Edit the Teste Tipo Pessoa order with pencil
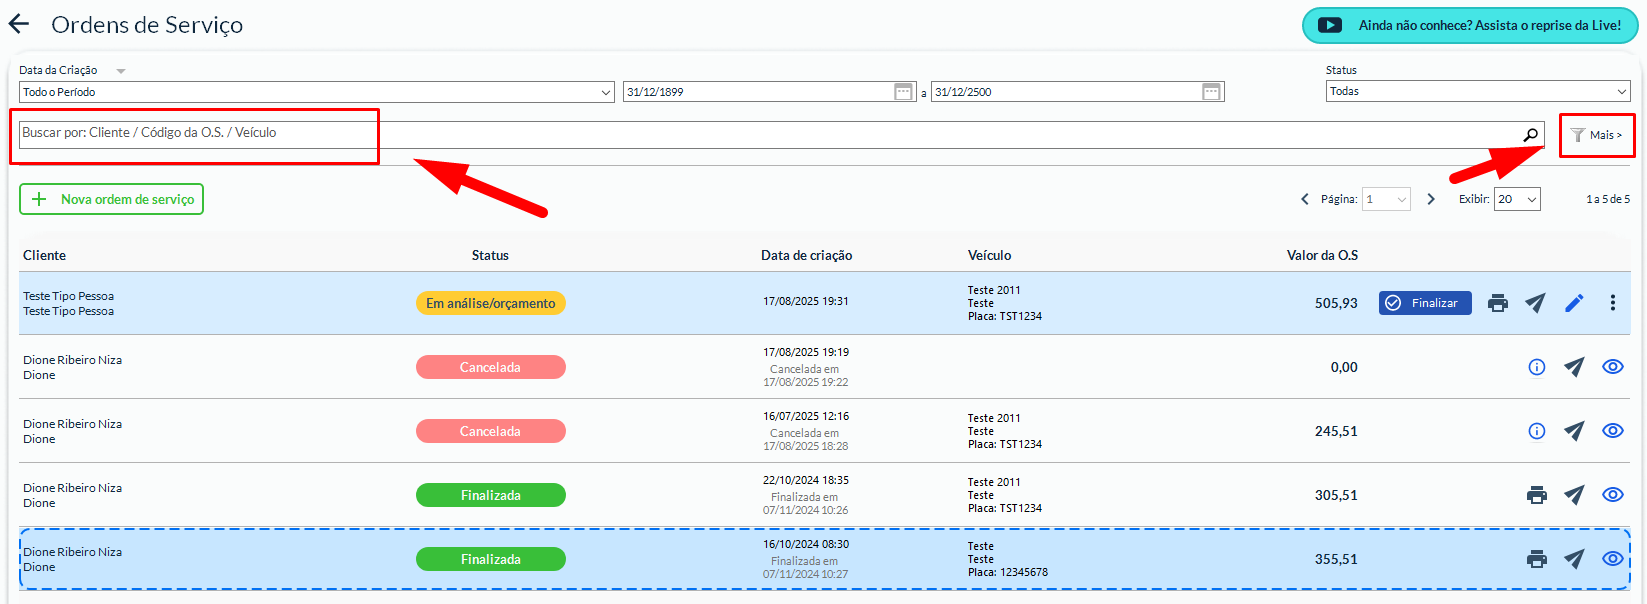The image size is (1647, 604). pos(1574,303)
